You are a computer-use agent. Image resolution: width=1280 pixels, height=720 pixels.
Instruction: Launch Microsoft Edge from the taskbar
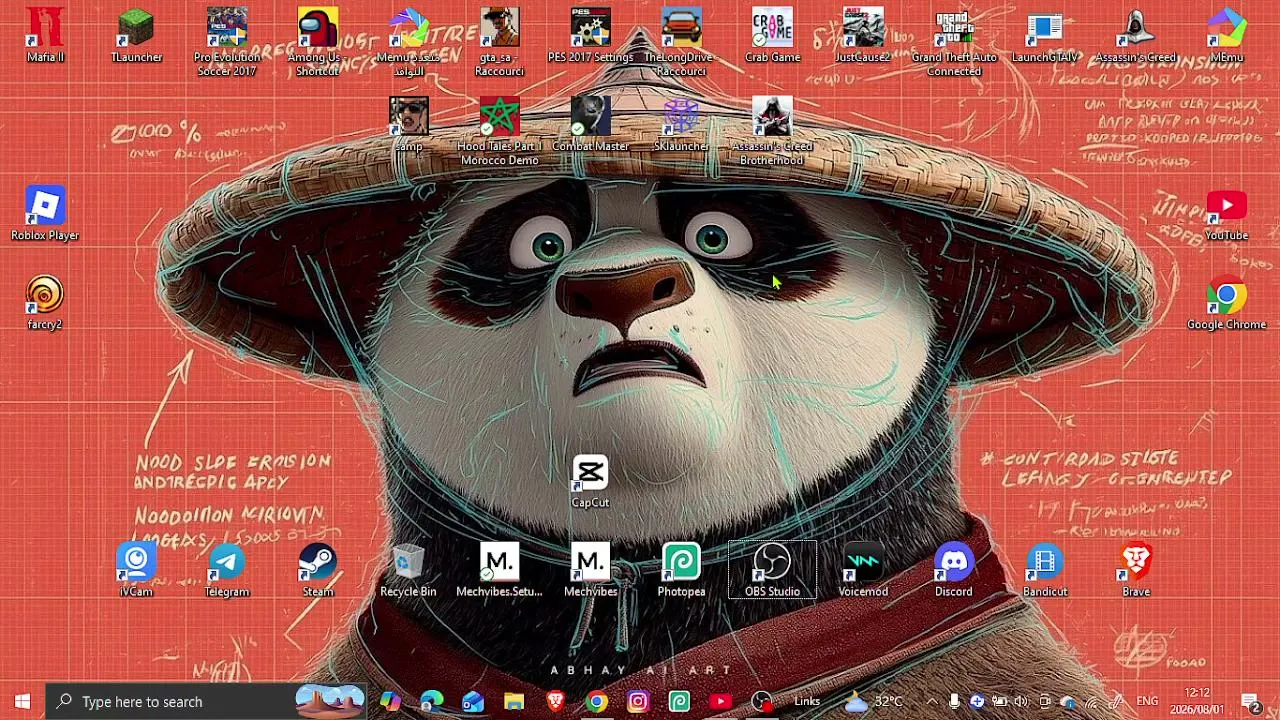(431, 701)
